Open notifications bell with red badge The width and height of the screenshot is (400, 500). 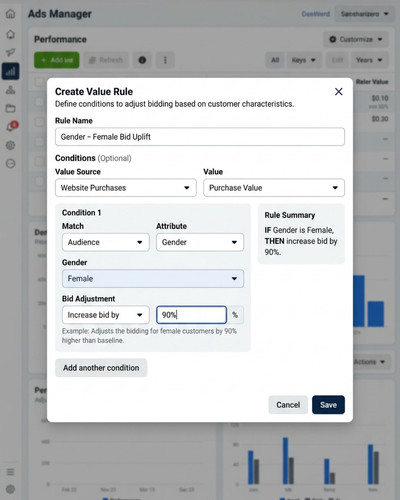pyautogui.click(x=12, y=127)
